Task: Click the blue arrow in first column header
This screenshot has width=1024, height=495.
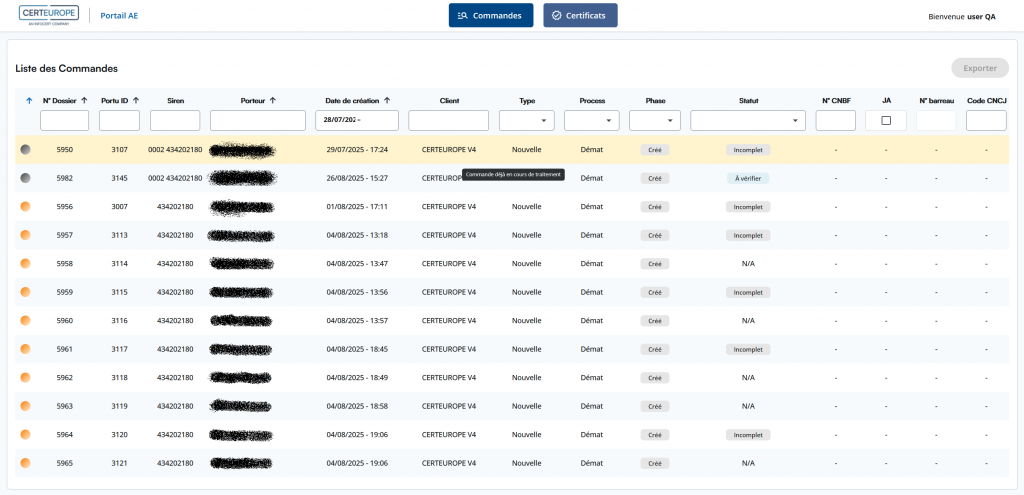Action: pos(28,100)
